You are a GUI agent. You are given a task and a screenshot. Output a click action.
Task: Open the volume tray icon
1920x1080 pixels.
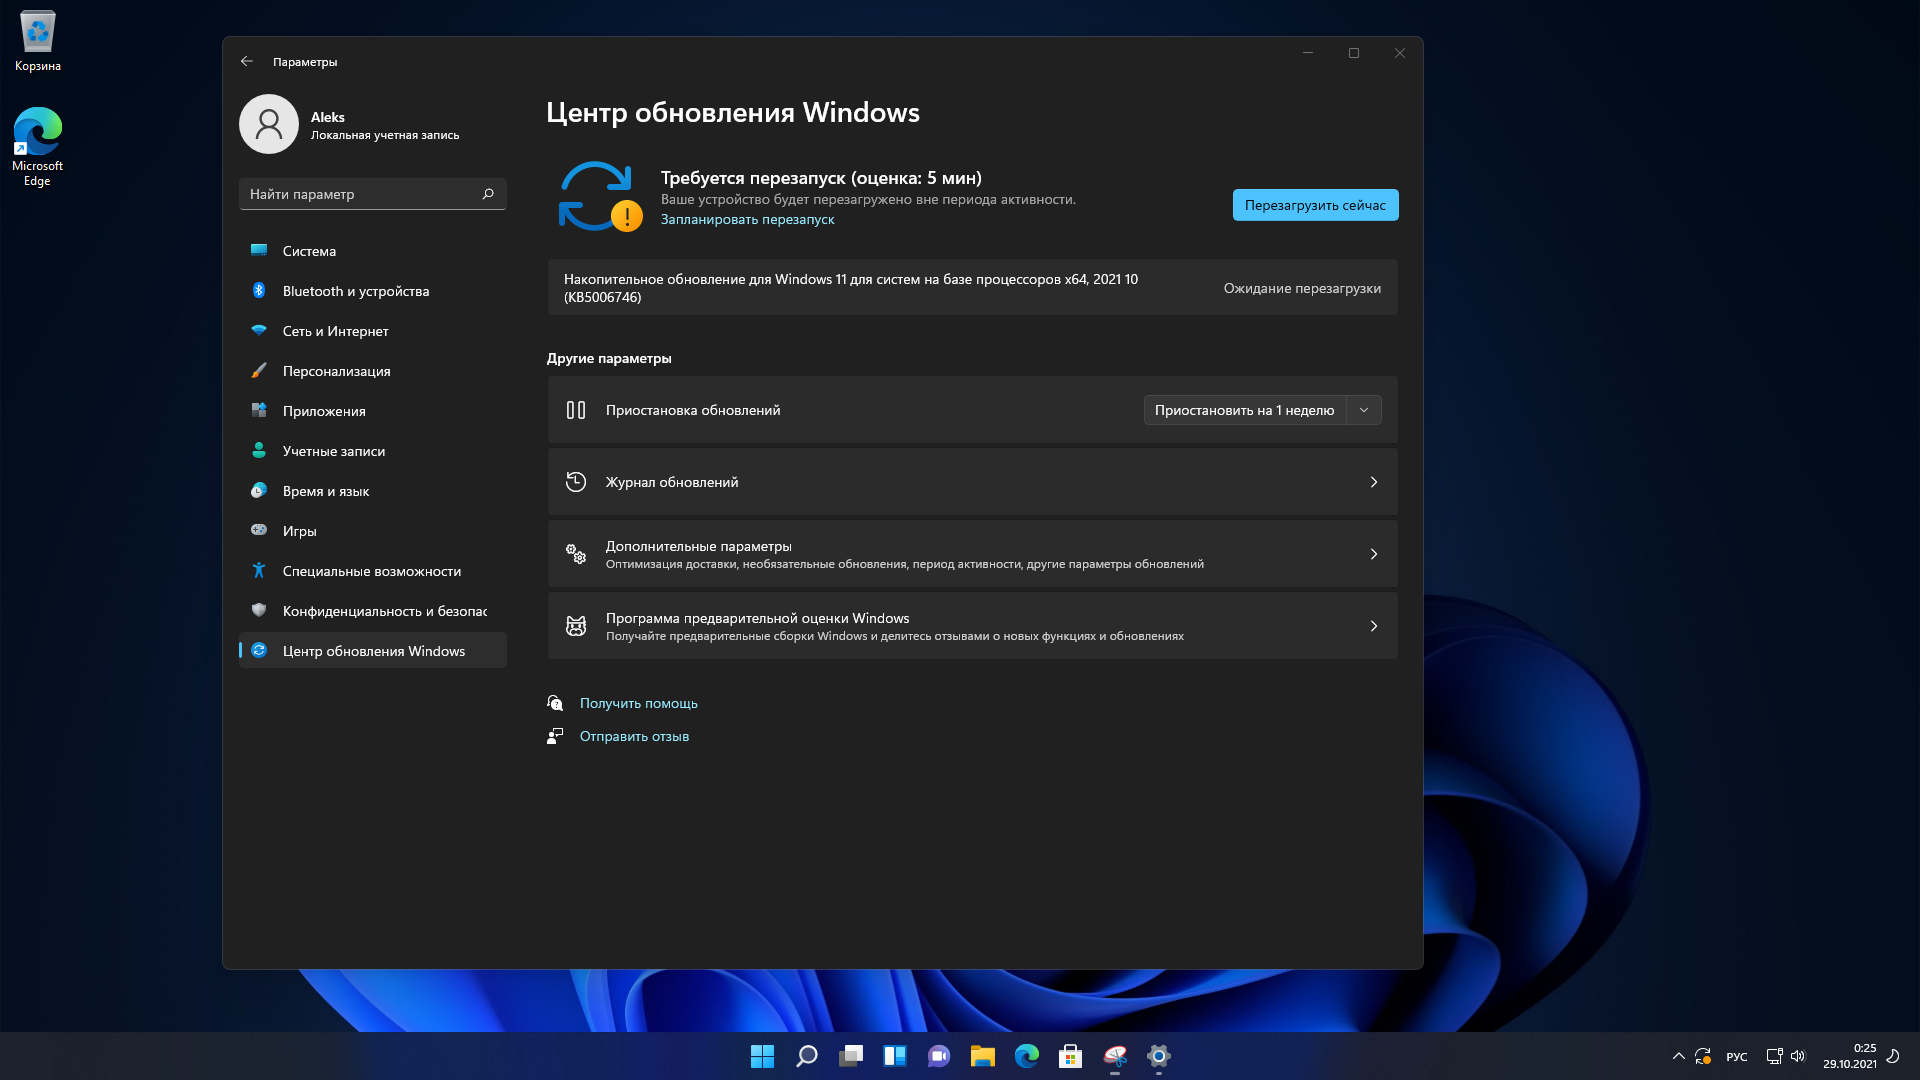[1798, 1056]
